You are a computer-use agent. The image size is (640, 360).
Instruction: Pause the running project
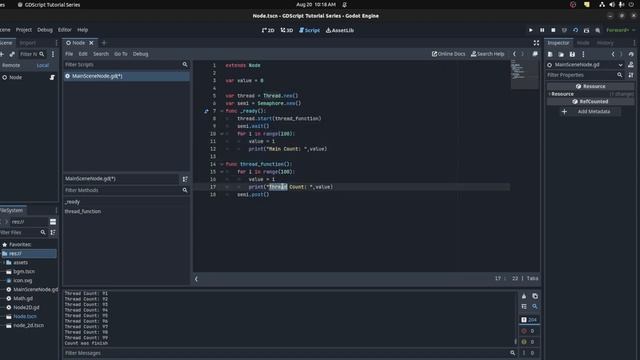pyautogui.click(x=542, y=30)
